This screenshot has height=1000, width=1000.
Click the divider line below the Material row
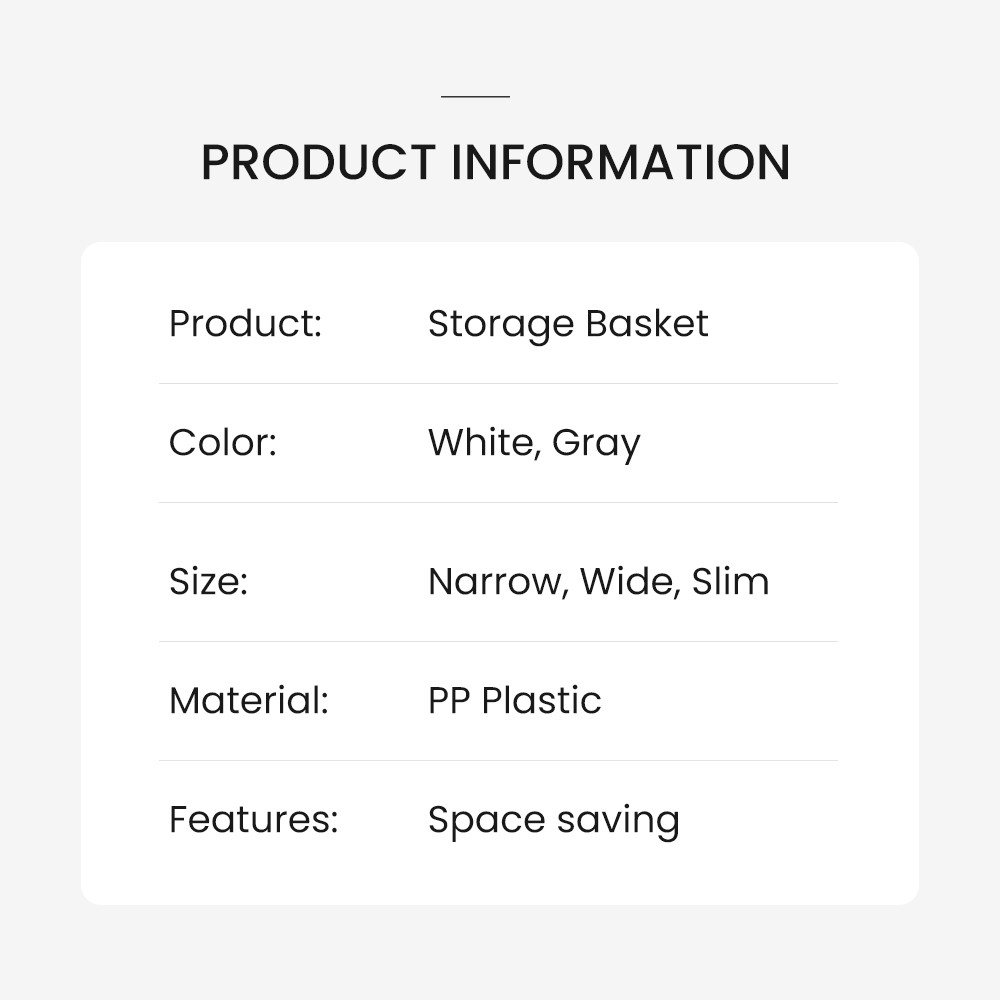click(498, 760)
